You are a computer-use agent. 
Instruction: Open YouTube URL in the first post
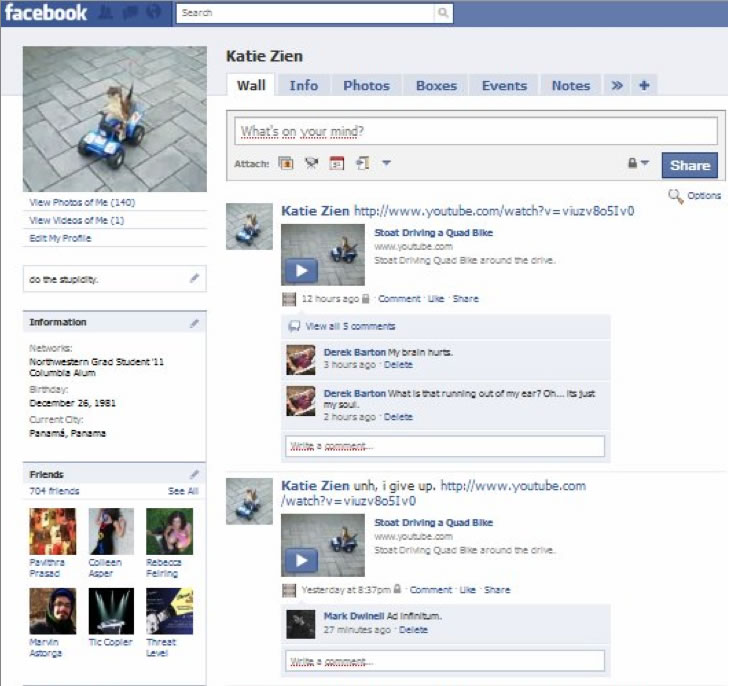click(494, 211)
